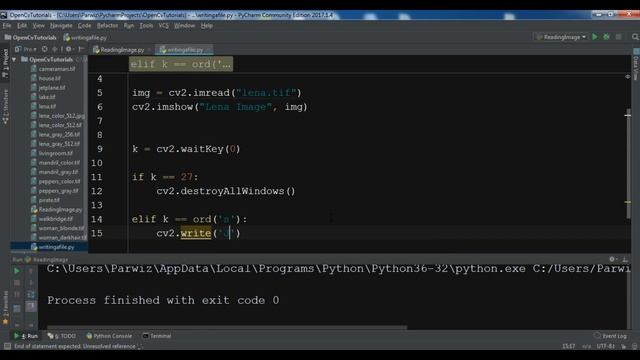Select mandril_color.tif in project tree

pyautogui.click(x=59, y=162)
